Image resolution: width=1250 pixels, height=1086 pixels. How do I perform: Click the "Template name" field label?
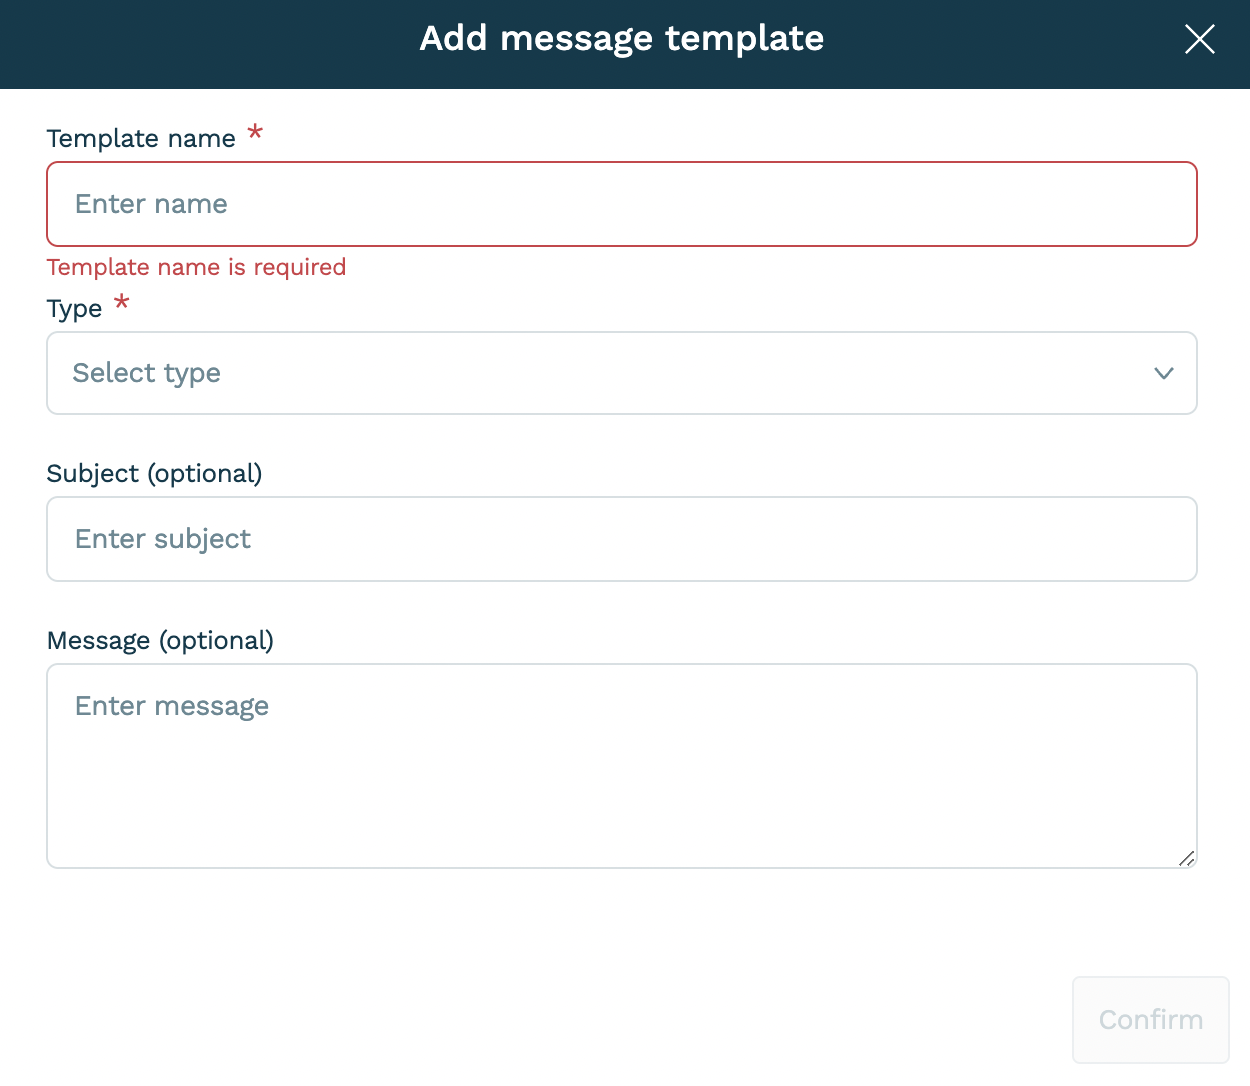coord(141,138)
